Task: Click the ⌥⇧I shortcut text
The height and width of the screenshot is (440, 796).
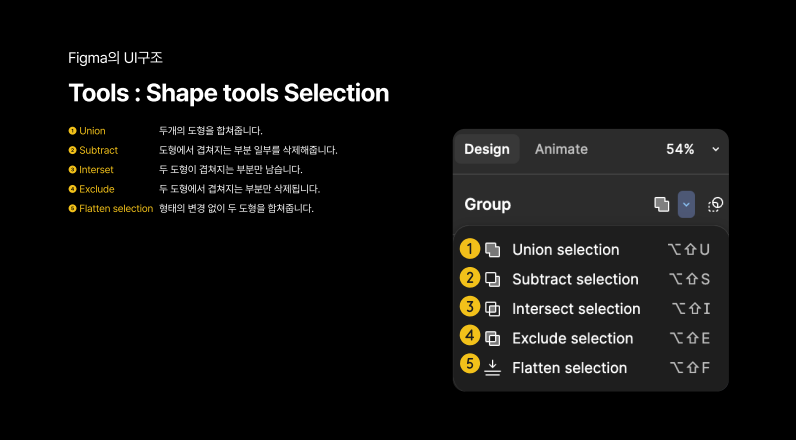Action: point(691,309)
